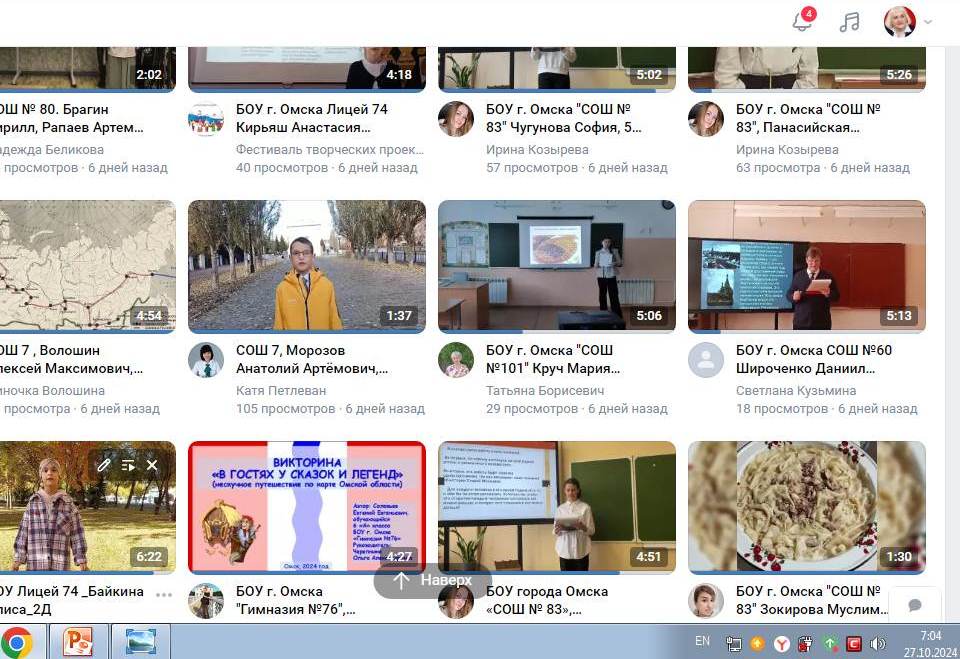Image resolution: width=960 pixels, height=659 pixels.
Task: Play the 4:51 girl reading video
Action: point(557,508)
